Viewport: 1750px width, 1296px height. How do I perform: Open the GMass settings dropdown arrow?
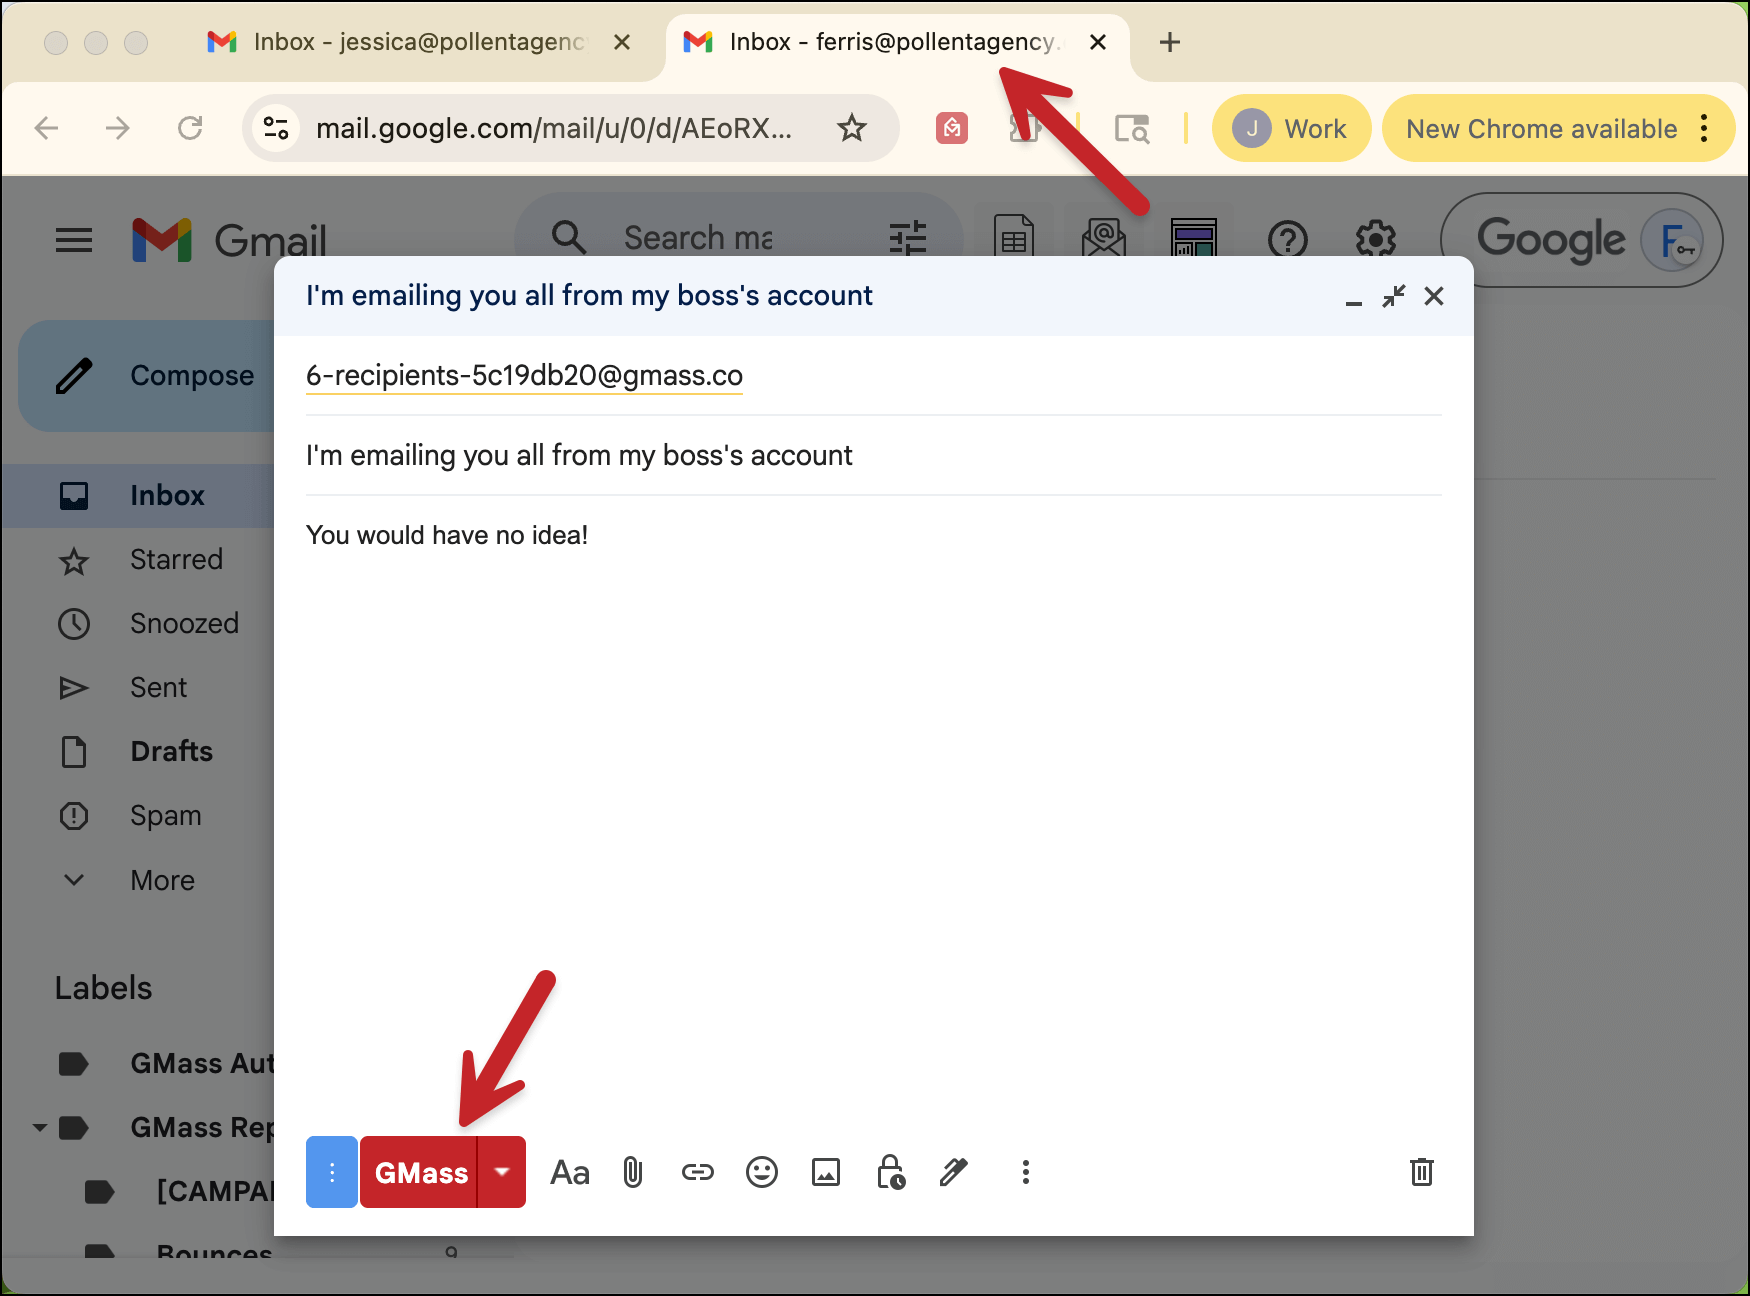click(x=502, y=1172)
